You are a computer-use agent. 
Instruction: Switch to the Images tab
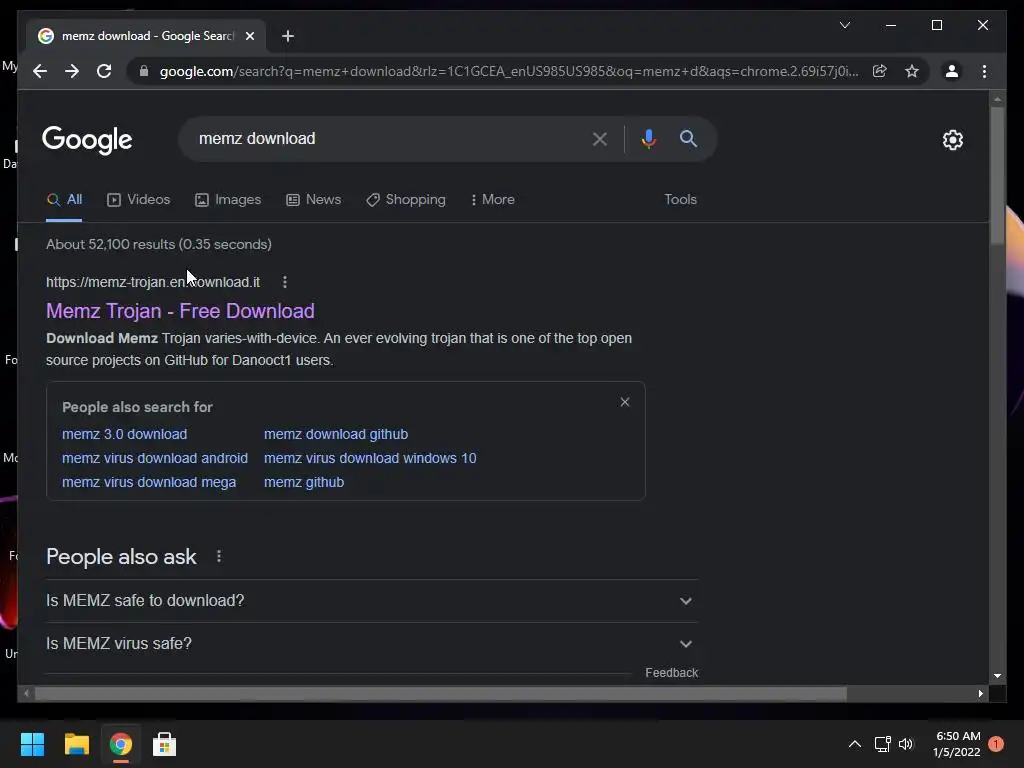click(x=228, y=199)
